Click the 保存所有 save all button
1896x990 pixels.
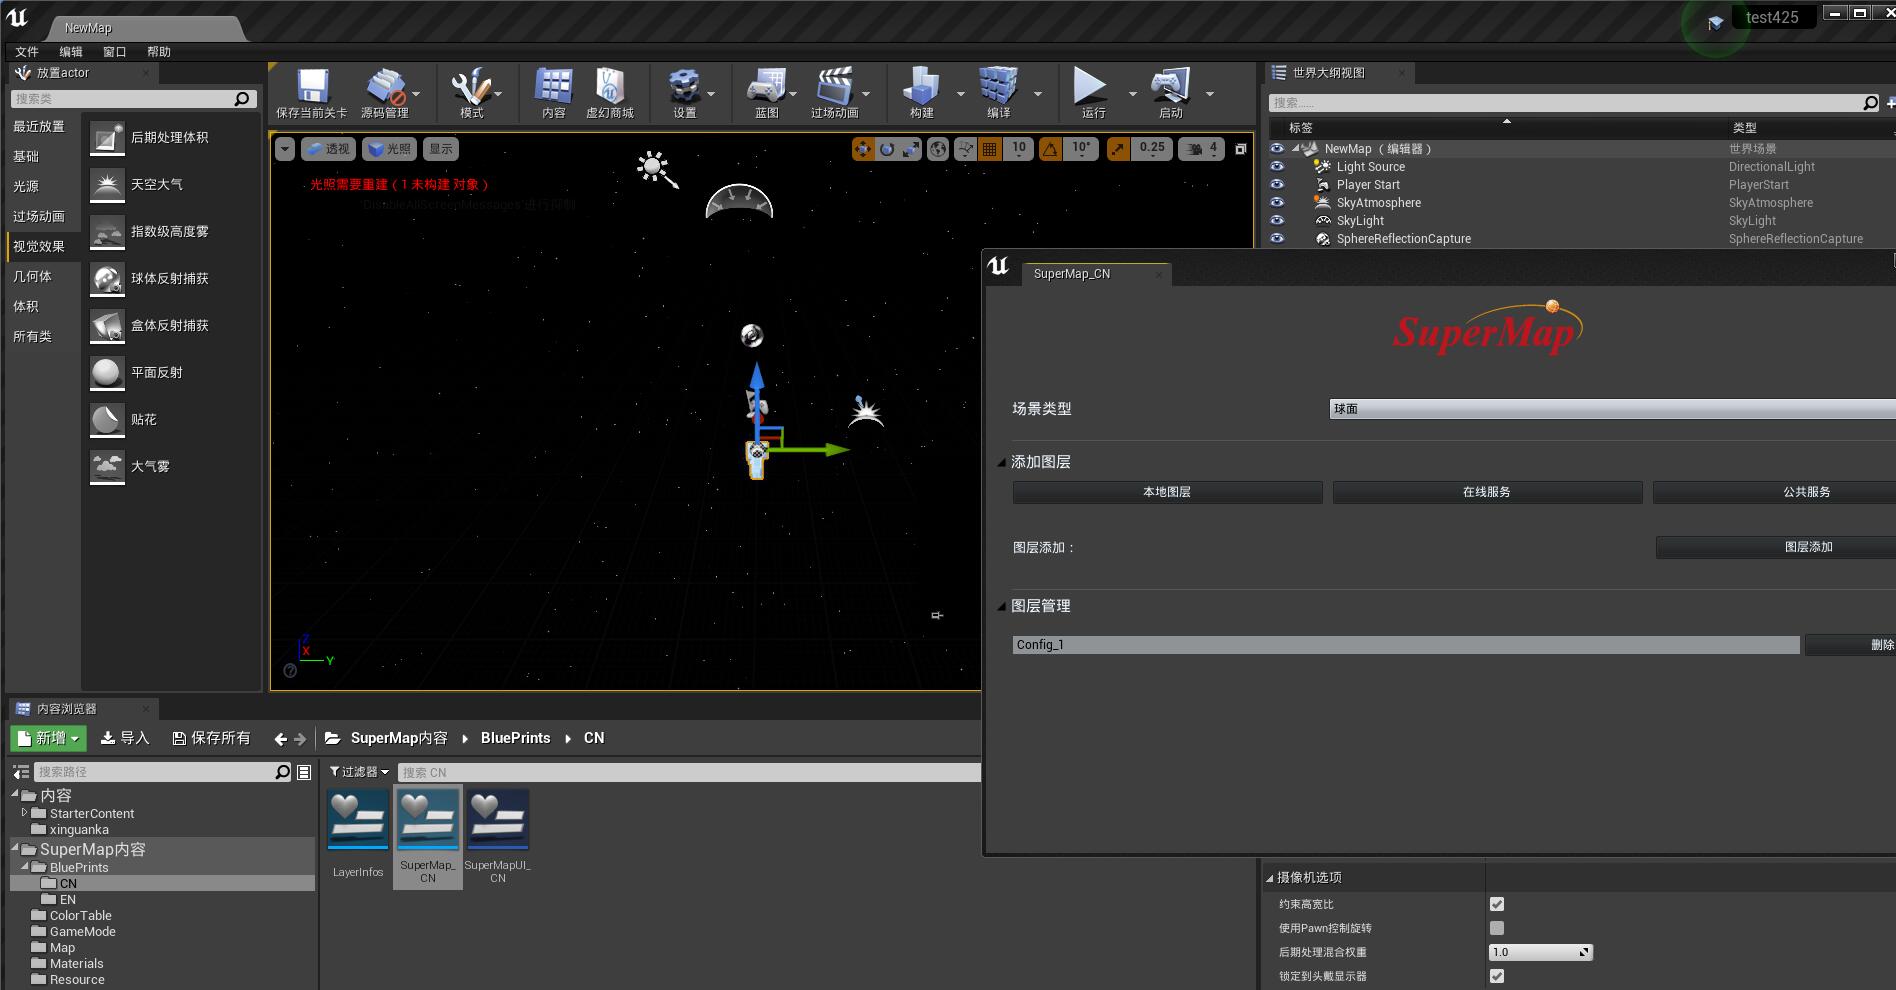[211, 738]
